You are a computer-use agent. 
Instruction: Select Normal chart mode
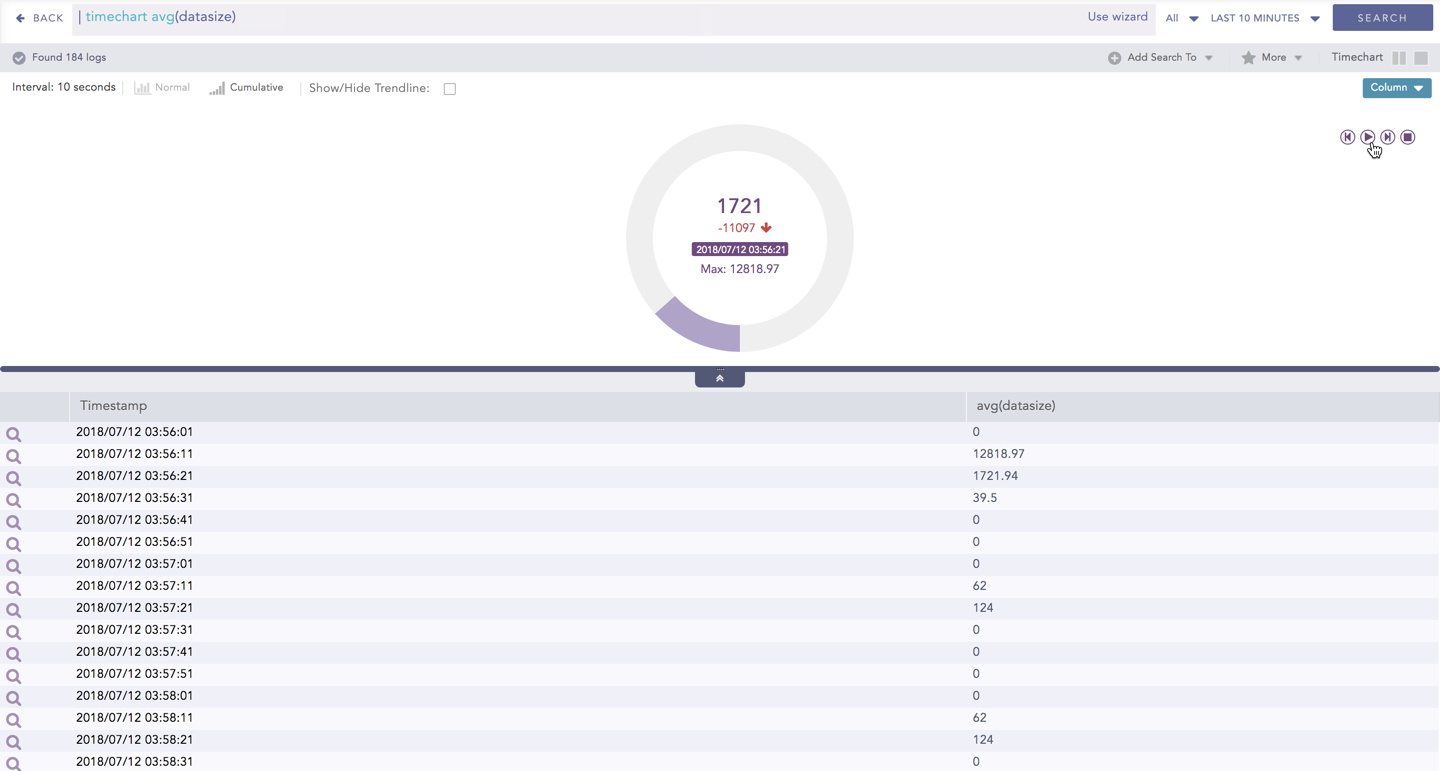(162, 88)
